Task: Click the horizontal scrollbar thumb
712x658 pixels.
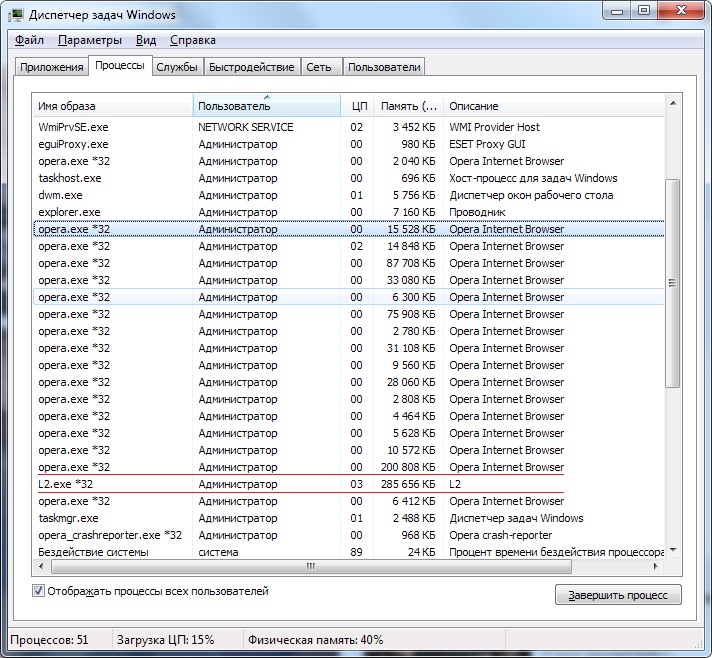Action: [x=311, y=566]
